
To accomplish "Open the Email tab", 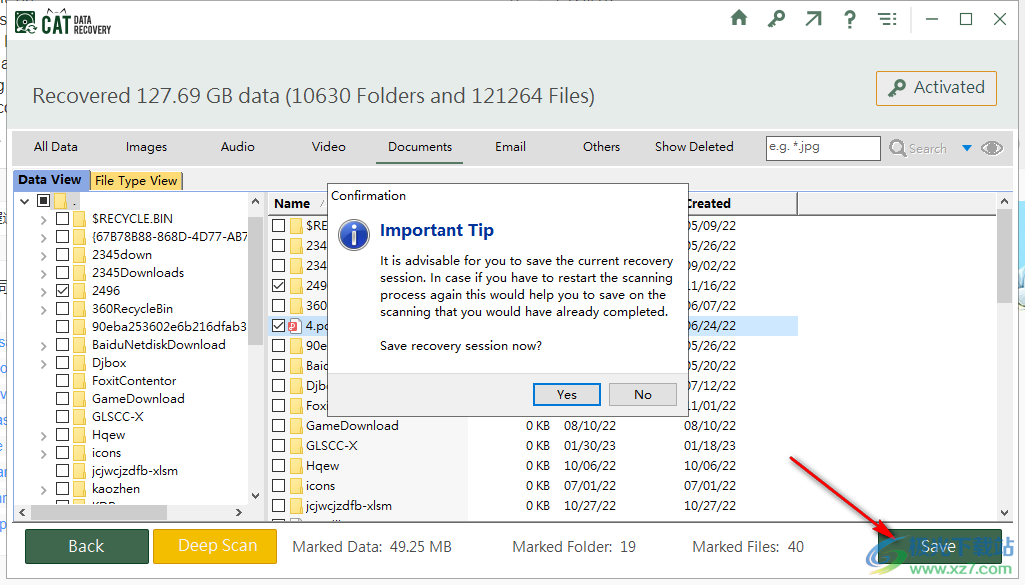I will click(510, 147).
